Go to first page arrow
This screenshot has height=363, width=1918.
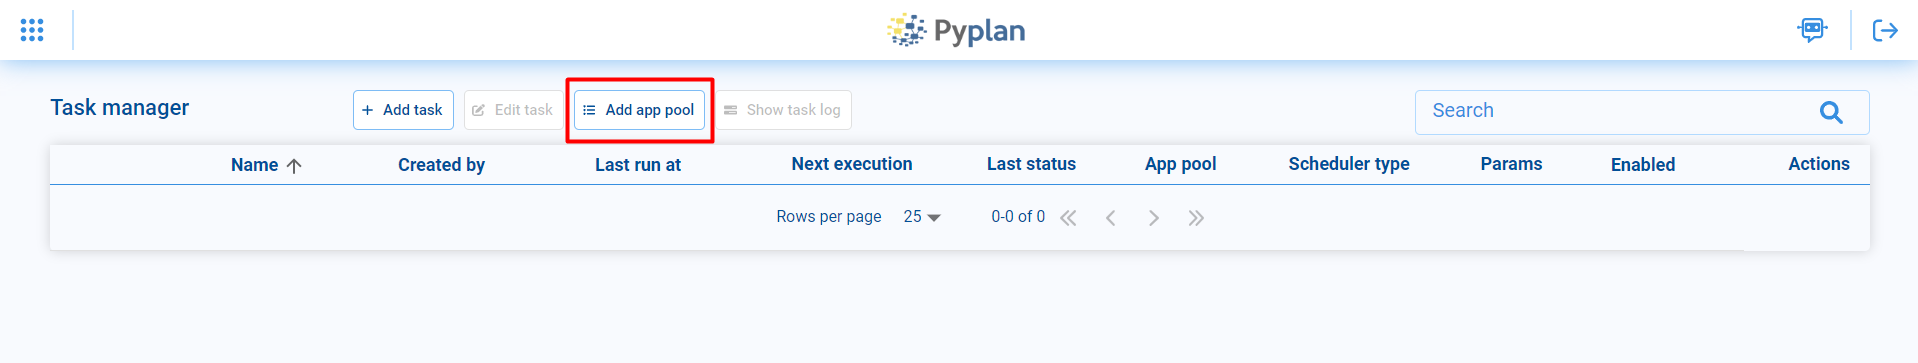[x=1068, y=218]
